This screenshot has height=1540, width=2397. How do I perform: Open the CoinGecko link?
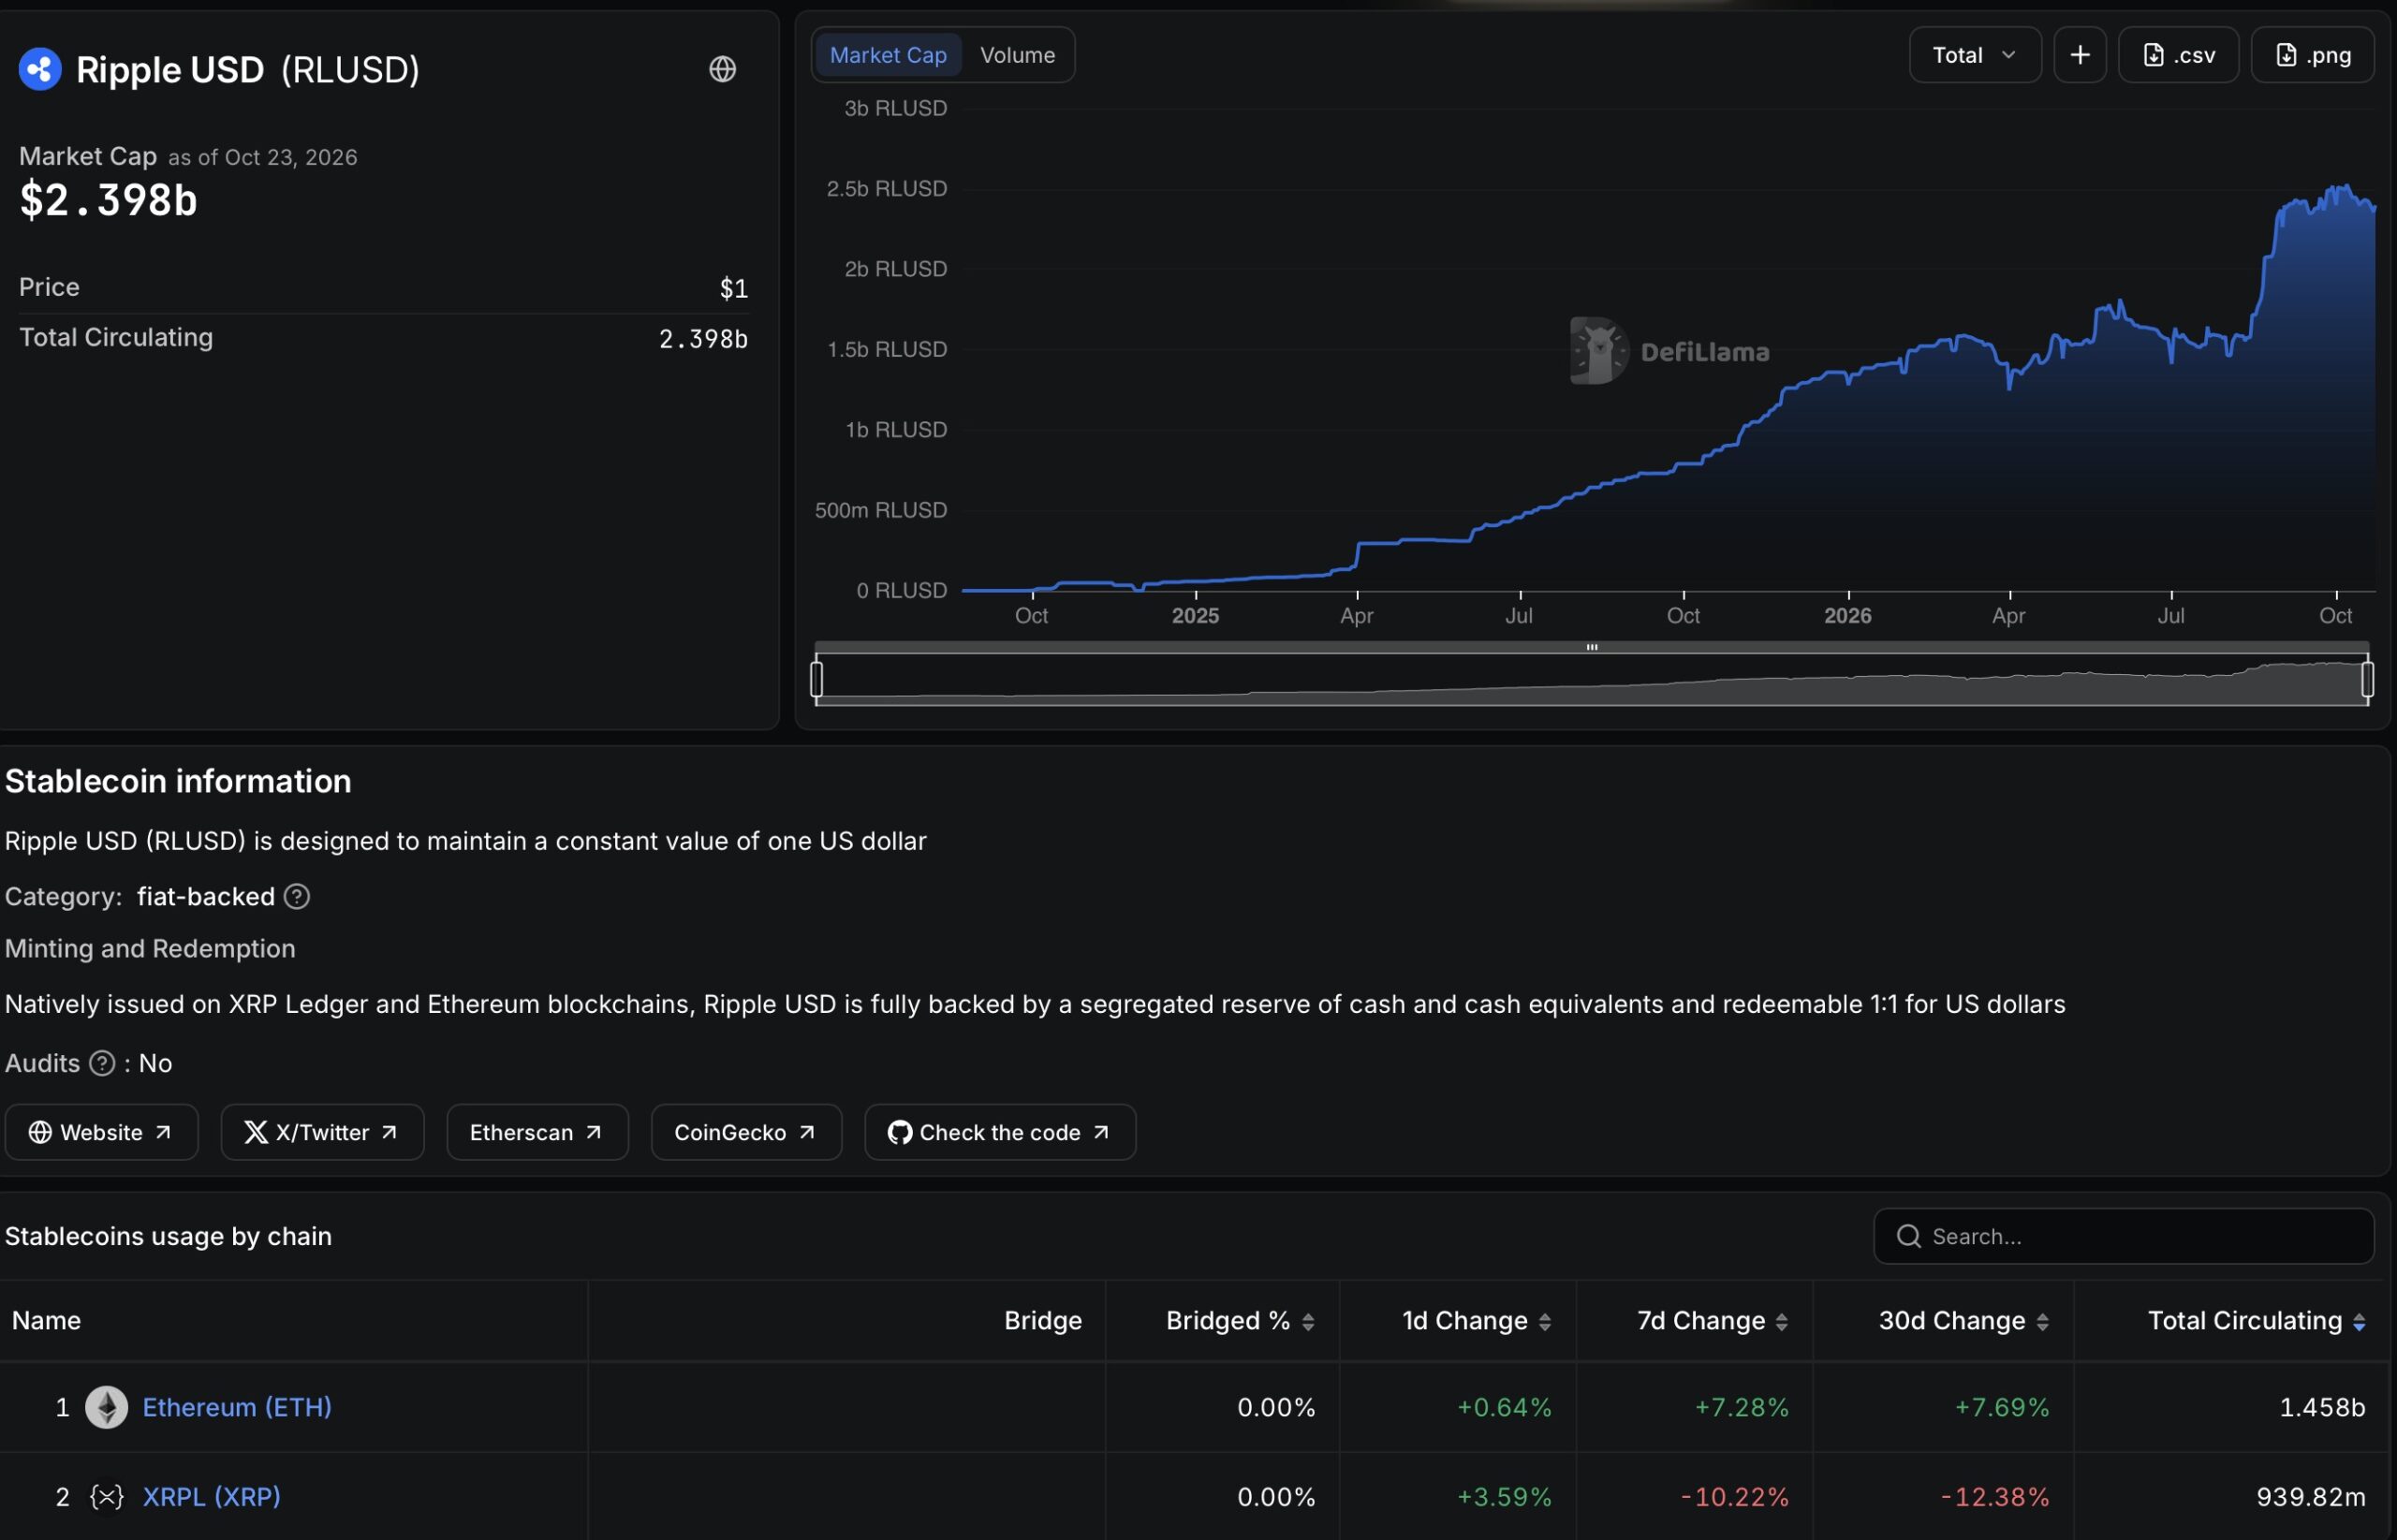pyautogui.click(x=746, y=1132)
